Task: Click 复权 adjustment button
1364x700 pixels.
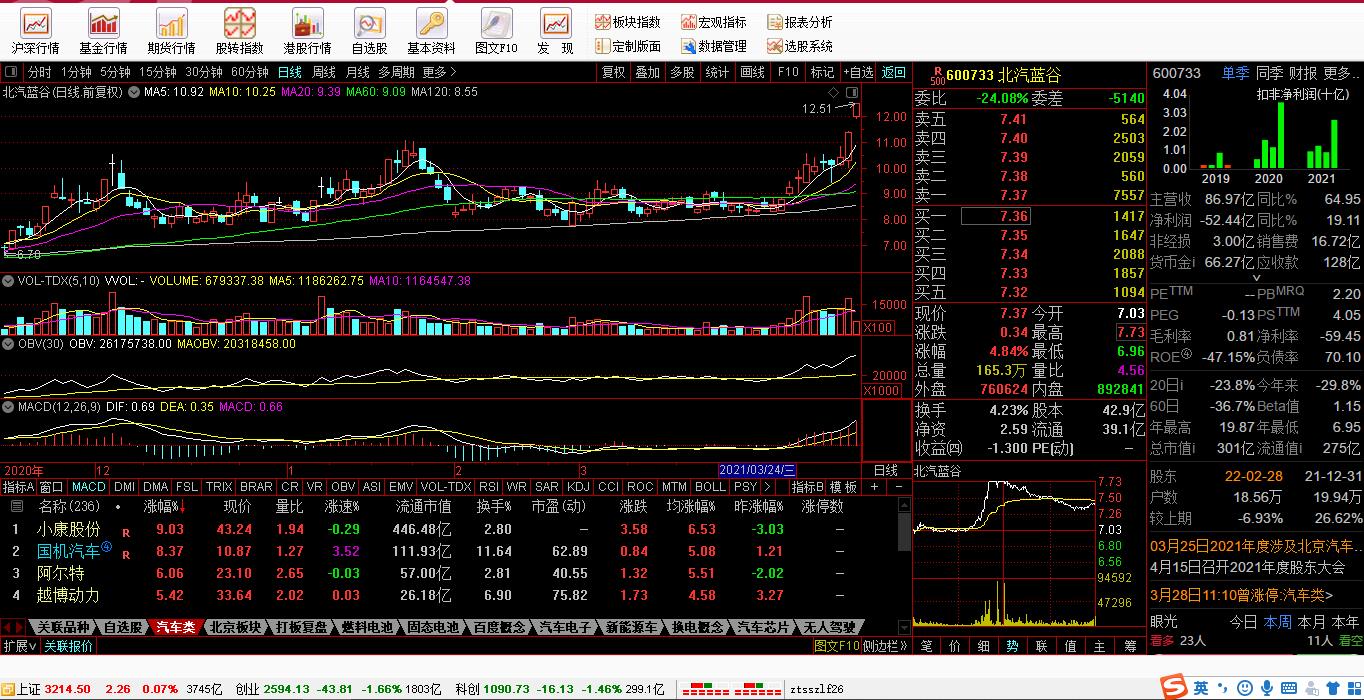Action: (613, 72)
